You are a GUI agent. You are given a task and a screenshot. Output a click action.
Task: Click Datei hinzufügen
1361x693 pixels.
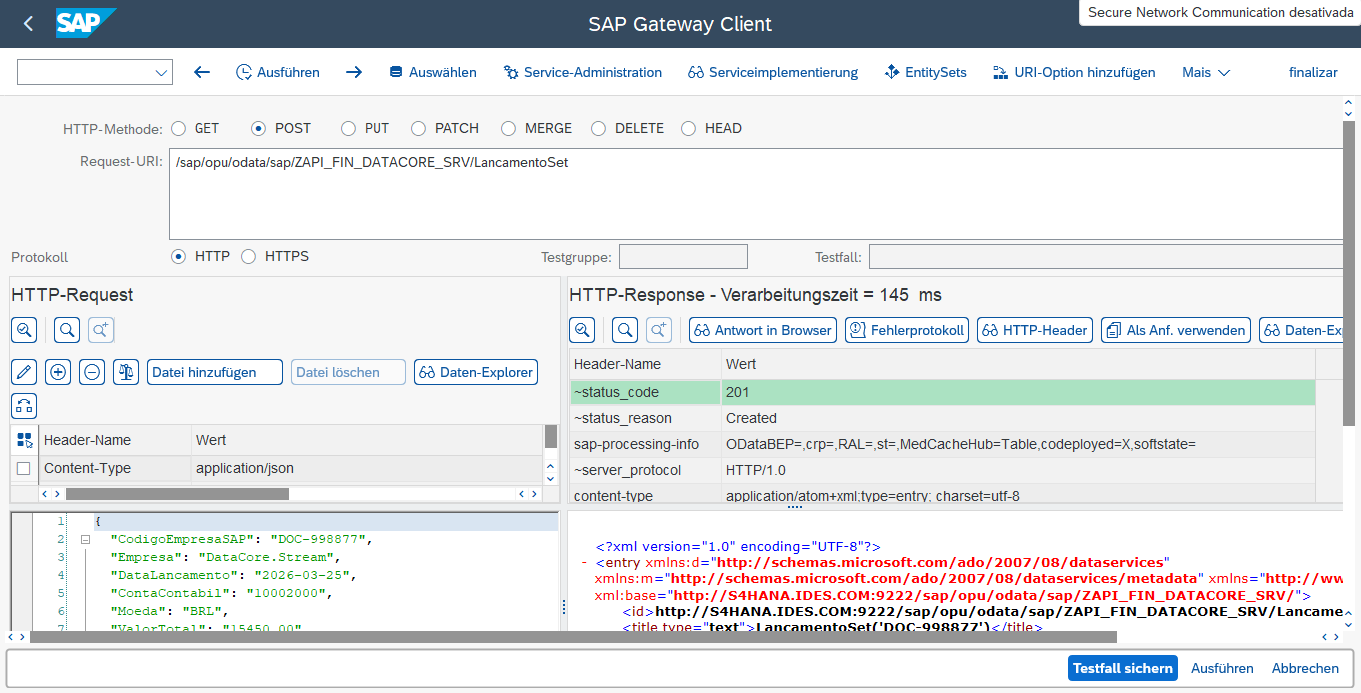coord(215,372)
